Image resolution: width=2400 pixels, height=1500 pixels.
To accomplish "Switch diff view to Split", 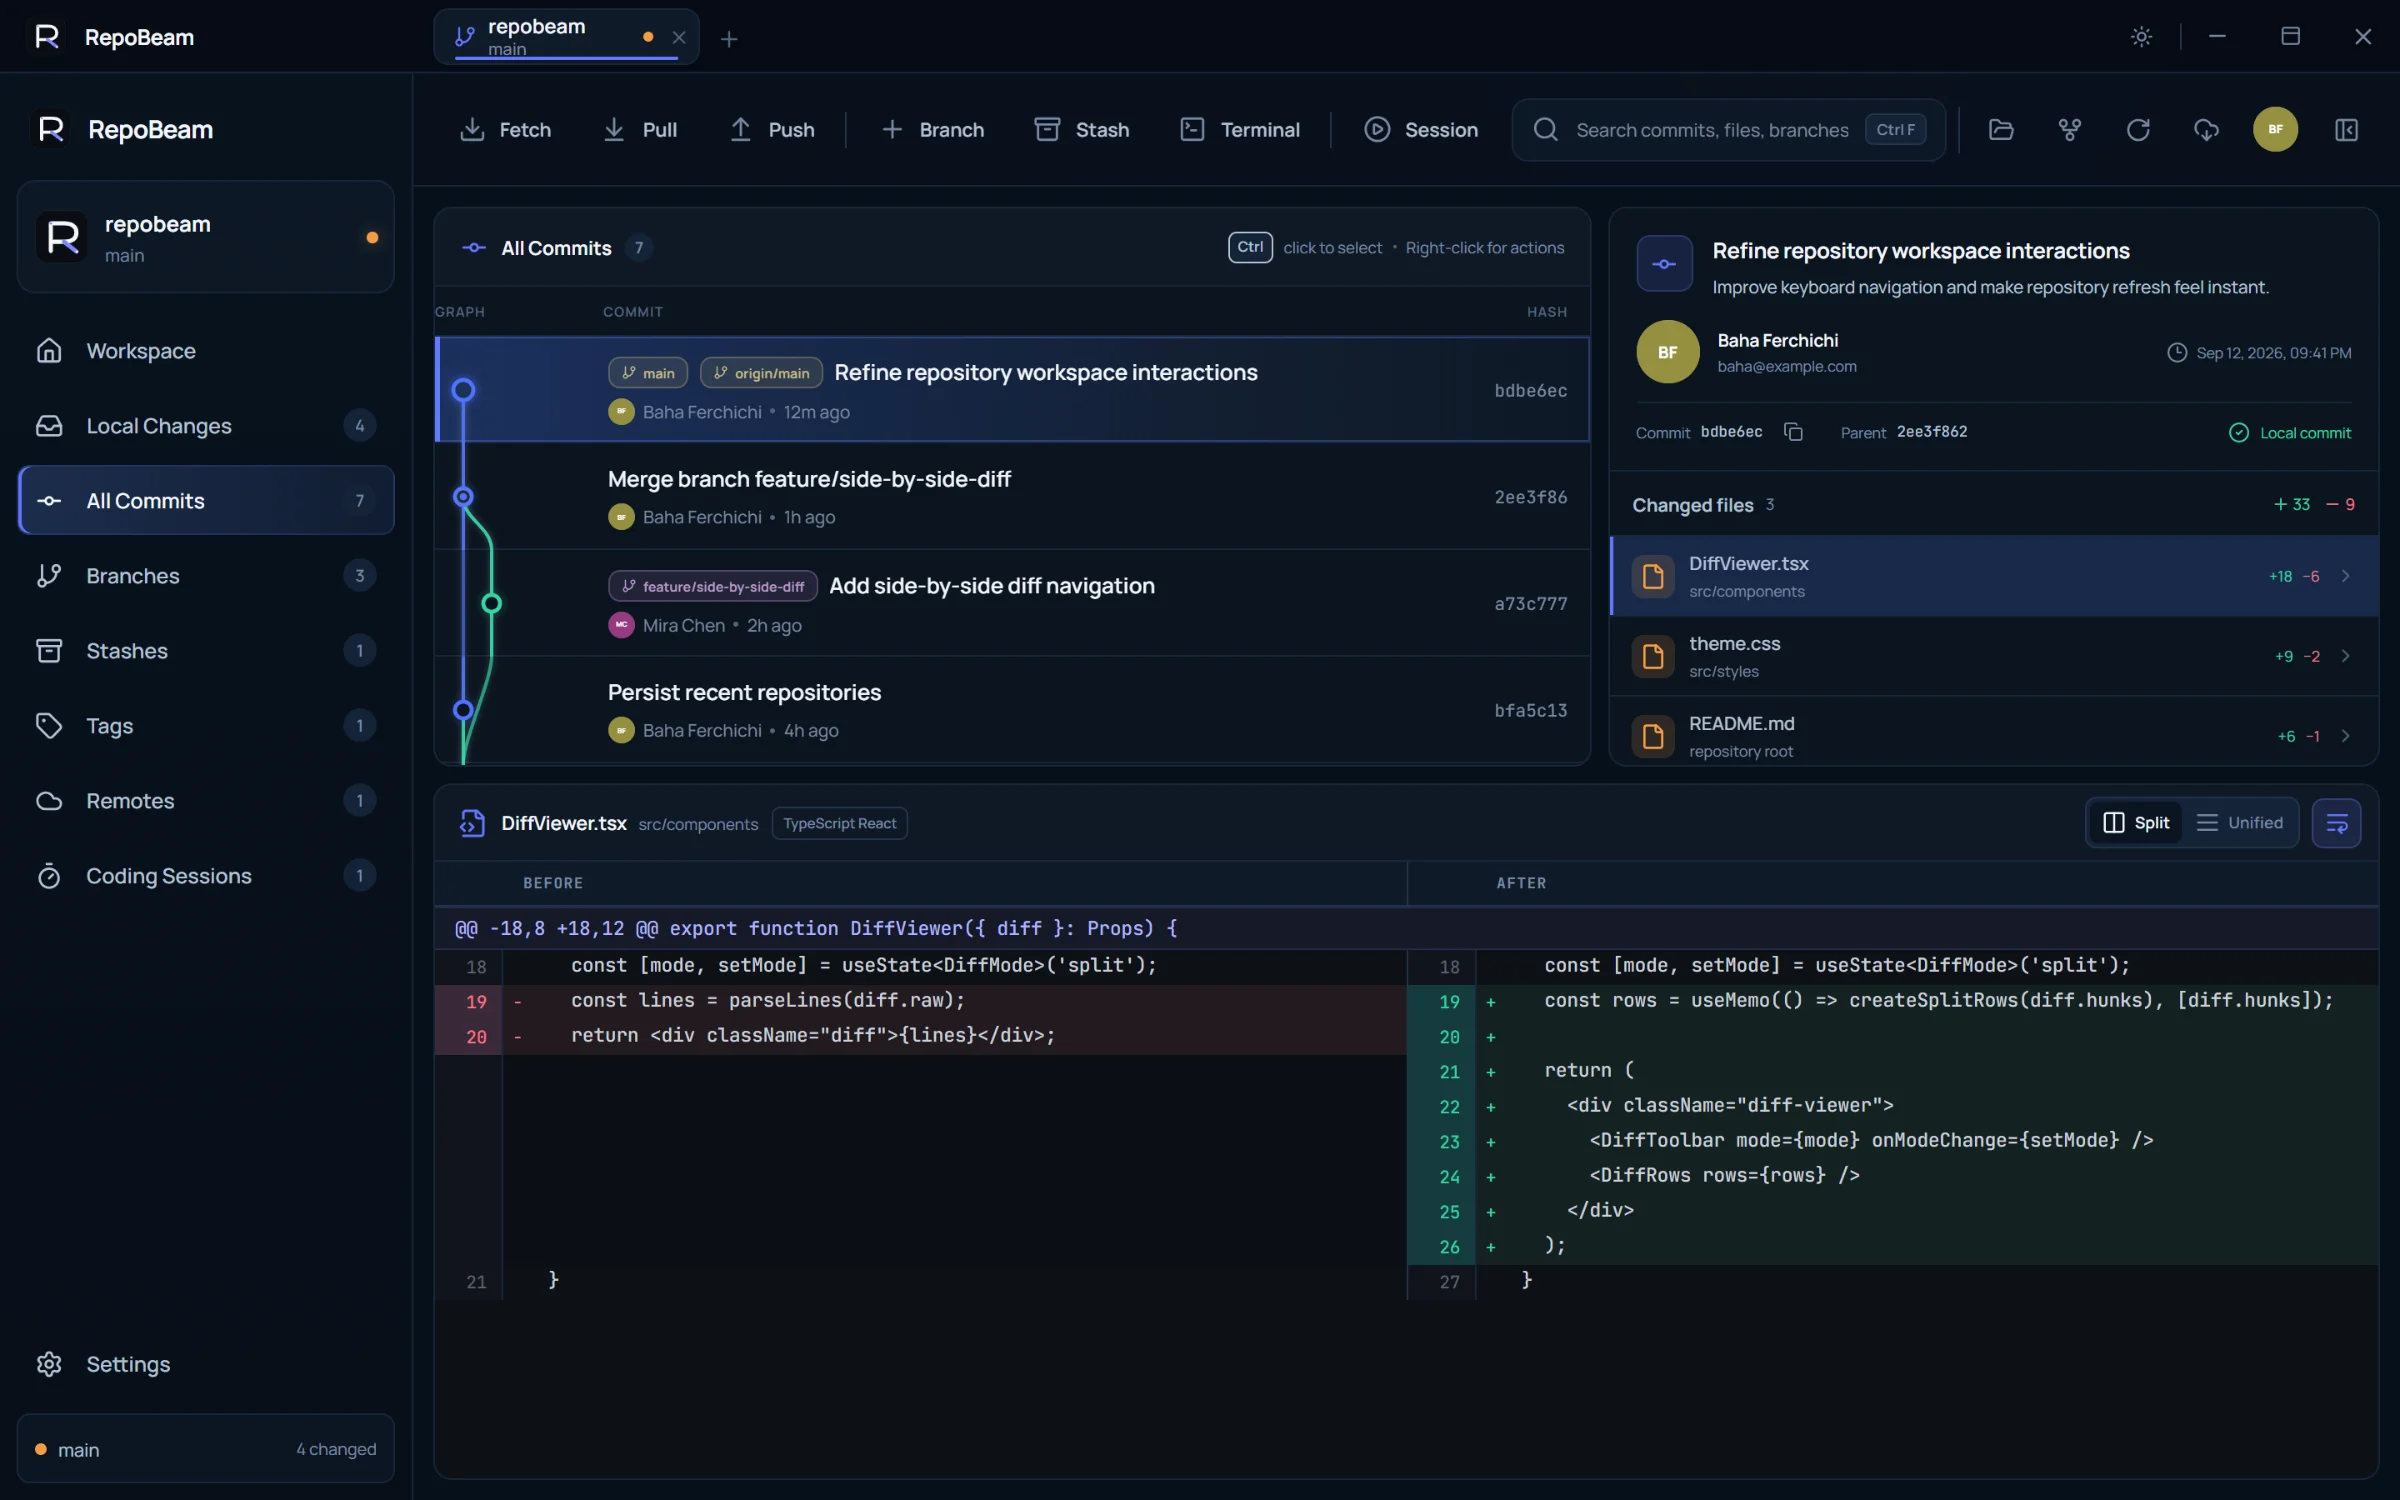I will [x=2136, y=823].
